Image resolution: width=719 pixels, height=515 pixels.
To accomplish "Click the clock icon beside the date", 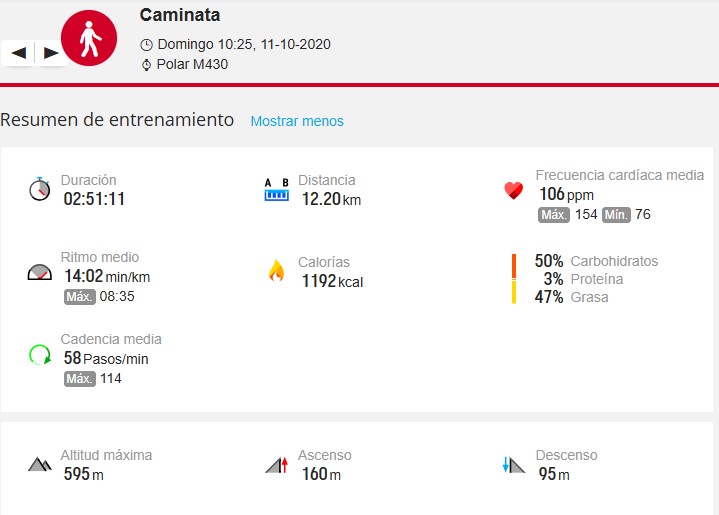I will click(x=147, y=45).
